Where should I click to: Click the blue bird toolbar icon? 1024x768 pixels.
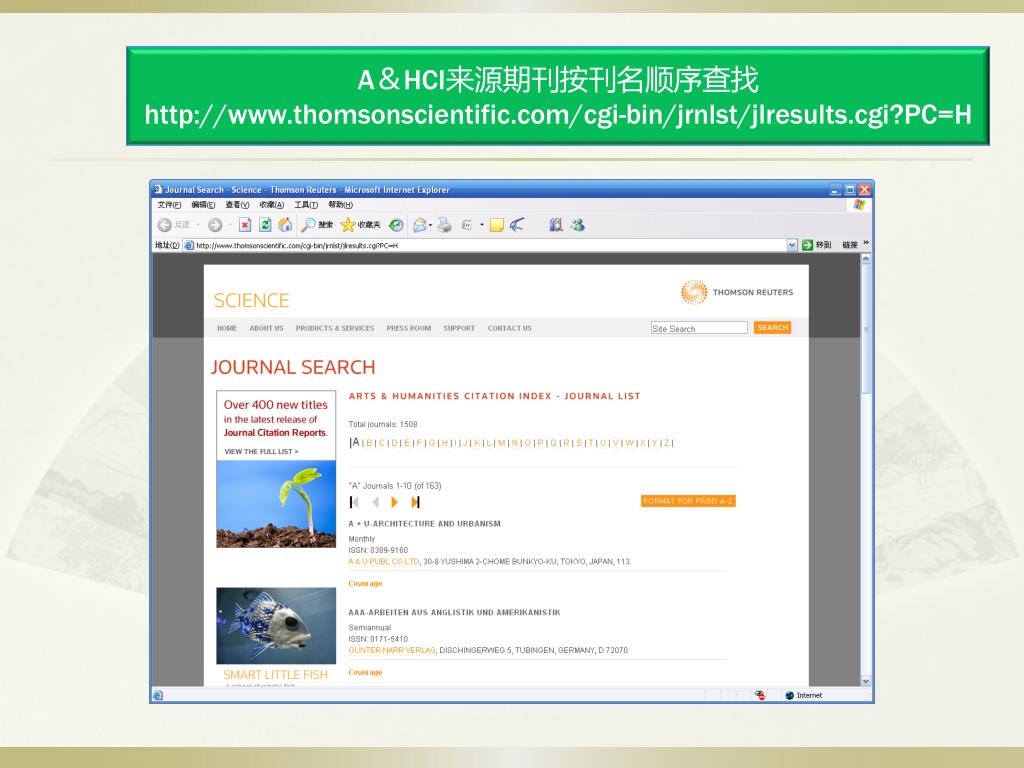point(517,225)
